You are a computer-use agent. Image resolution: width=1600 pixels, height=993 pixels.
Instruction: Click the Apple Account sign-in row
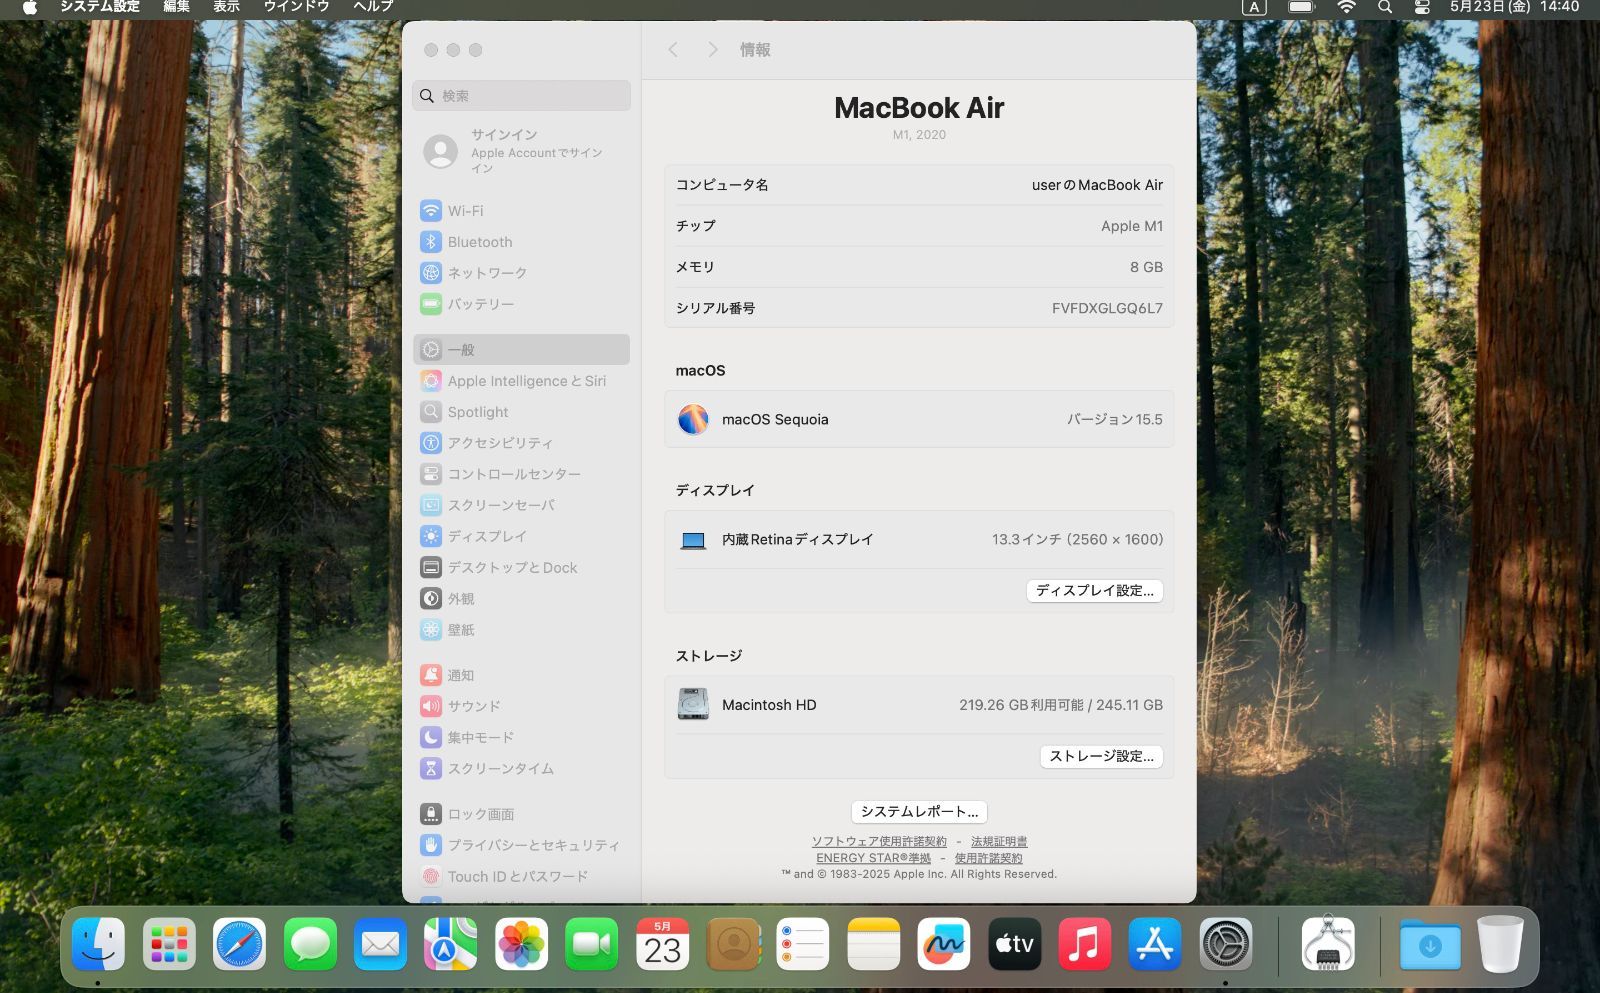pyautogui.click(x=521, y=151)
